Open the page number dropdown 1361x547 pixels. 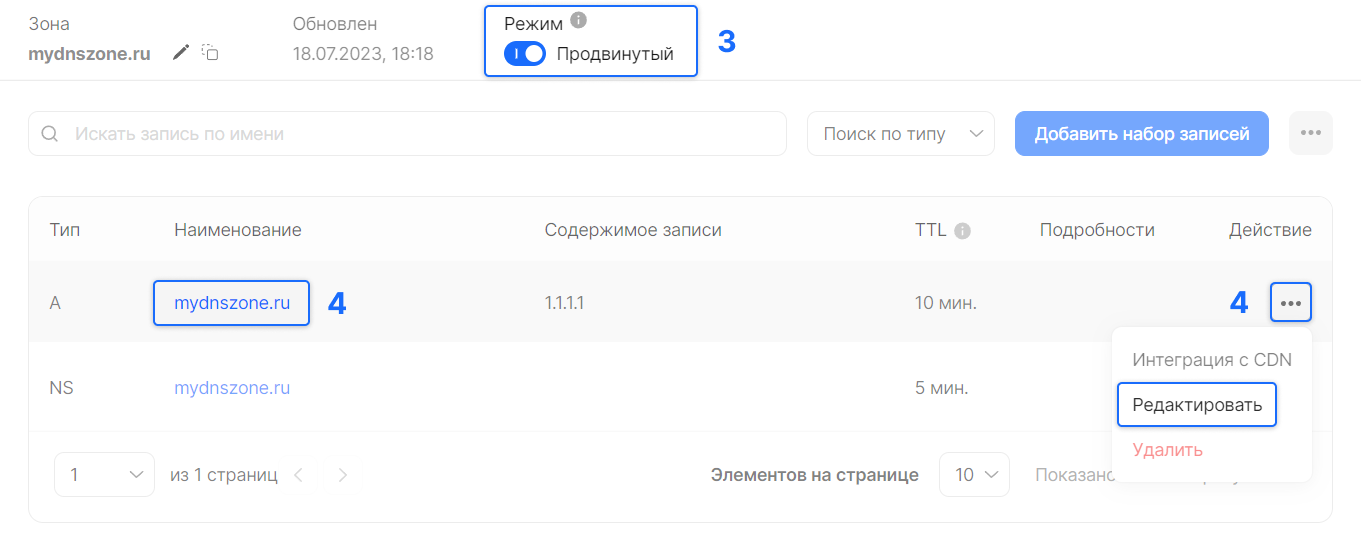click(104, 475)
